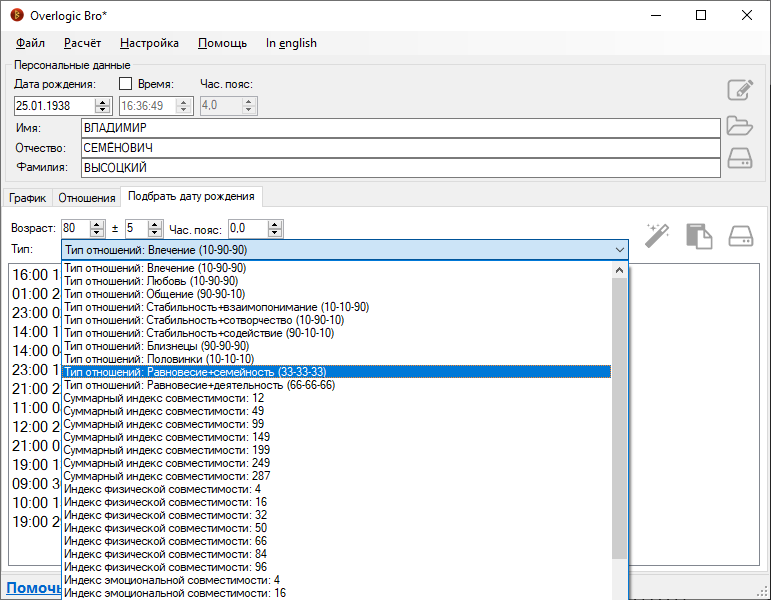The image size is (771, 600).
Task: Click the copy documents icon
Action: [x=698, y=235]
